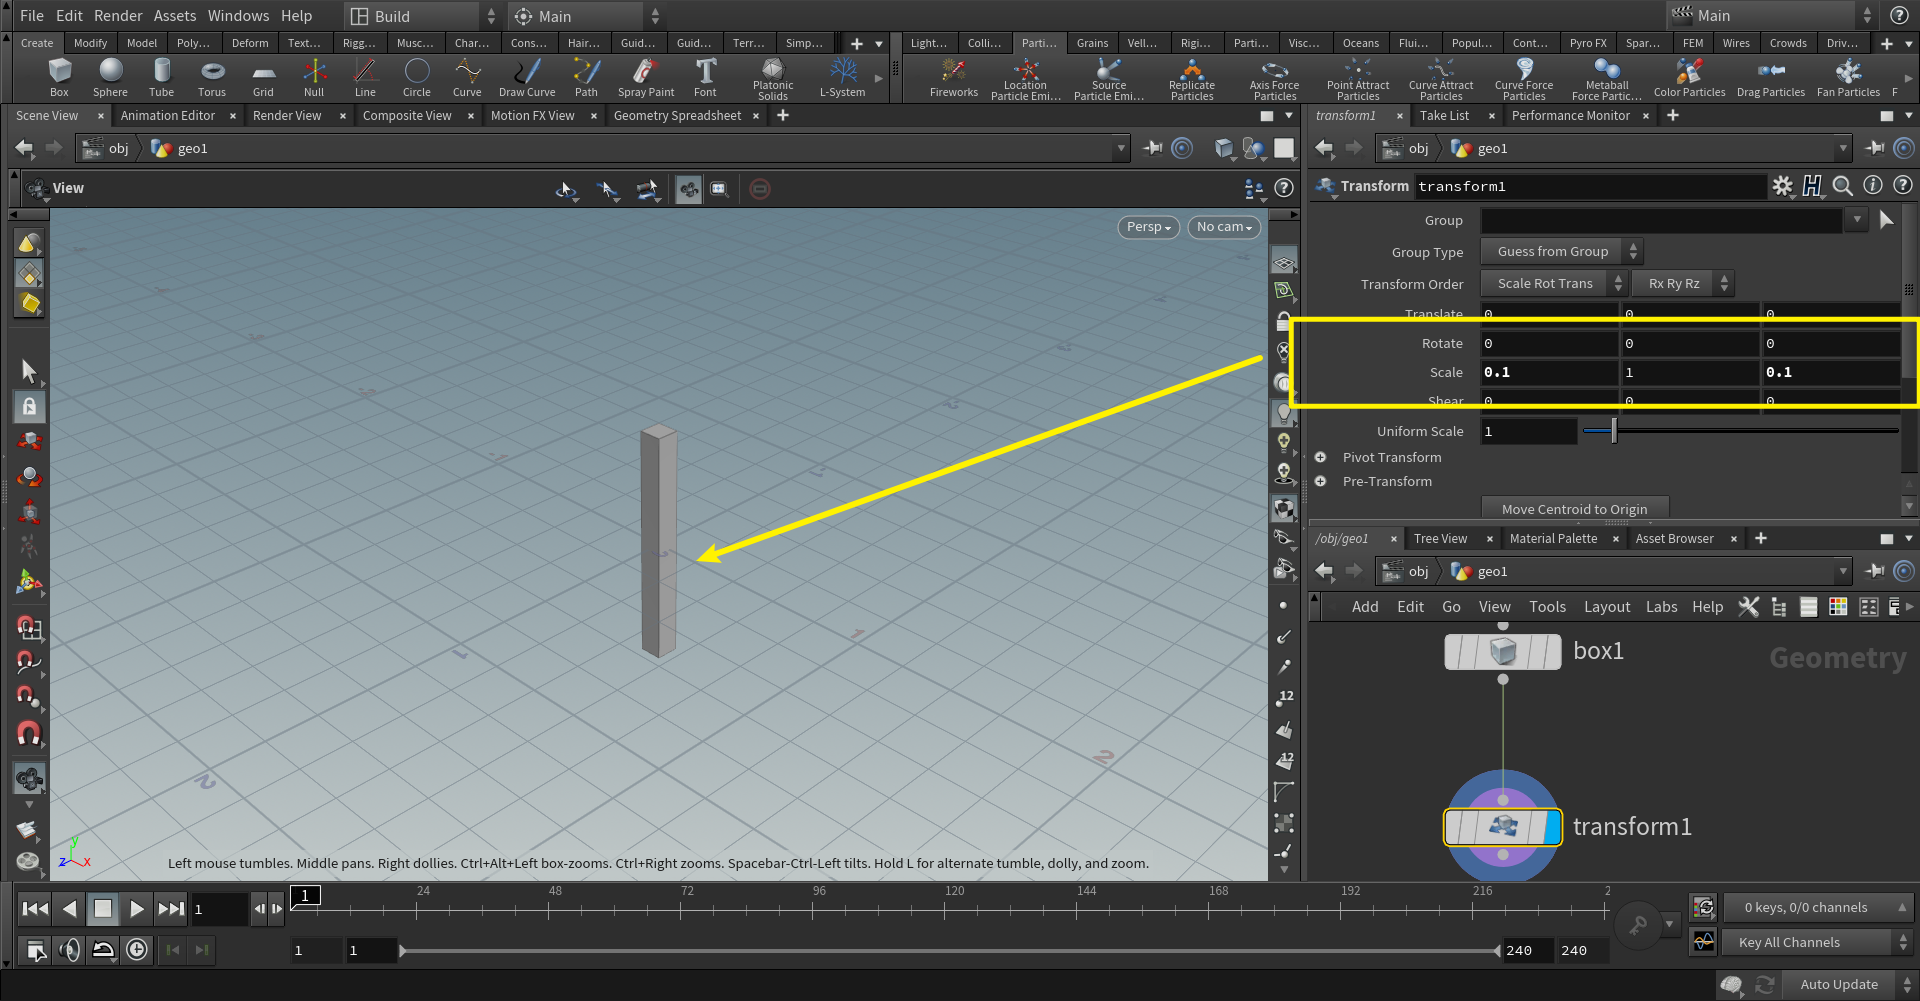Open the Persp viewport dropdown
1920x1001 pixels.
tap(1147, 227)
